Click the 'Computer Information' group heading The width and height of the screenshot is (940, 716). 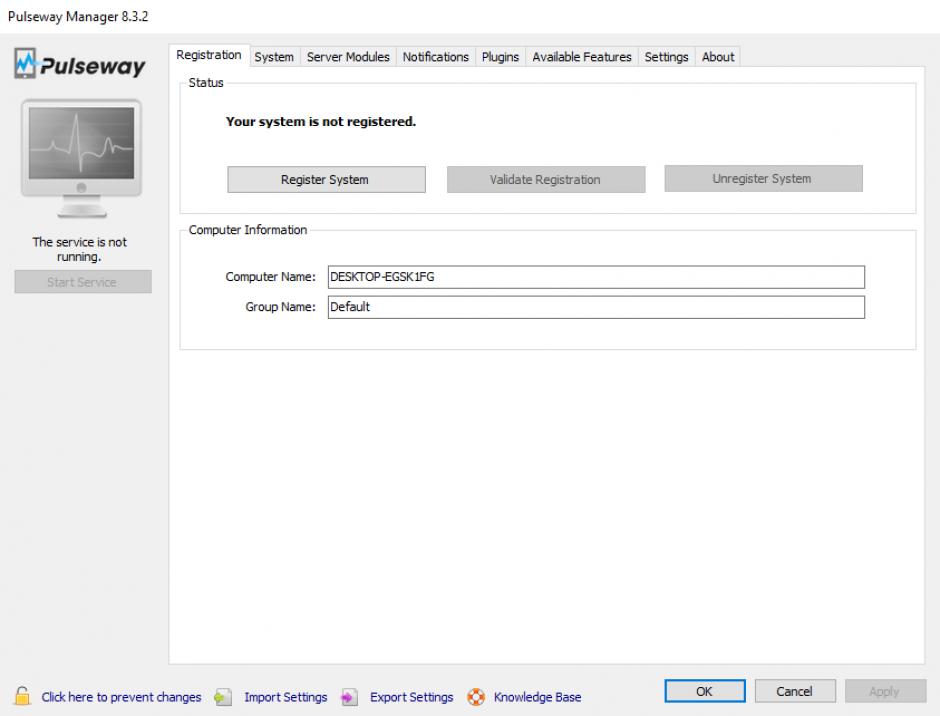point(248,230)
